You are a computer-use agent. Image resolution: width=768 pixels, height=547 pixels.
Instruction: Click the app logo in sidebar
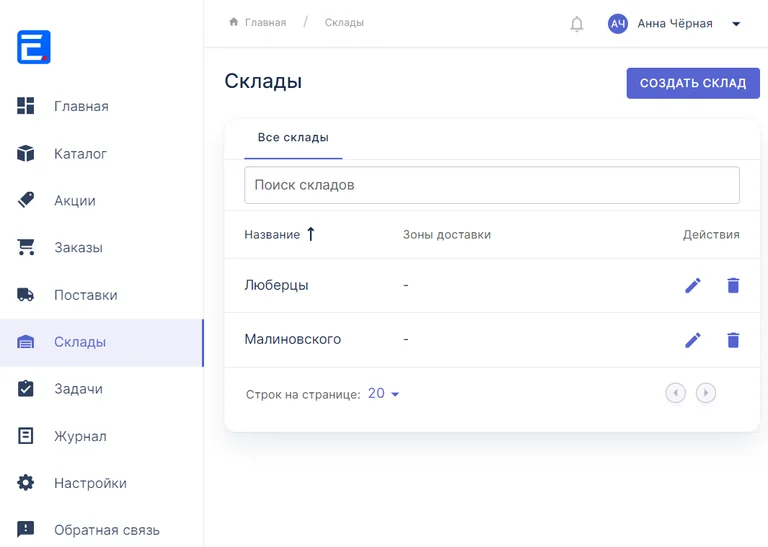34,47
